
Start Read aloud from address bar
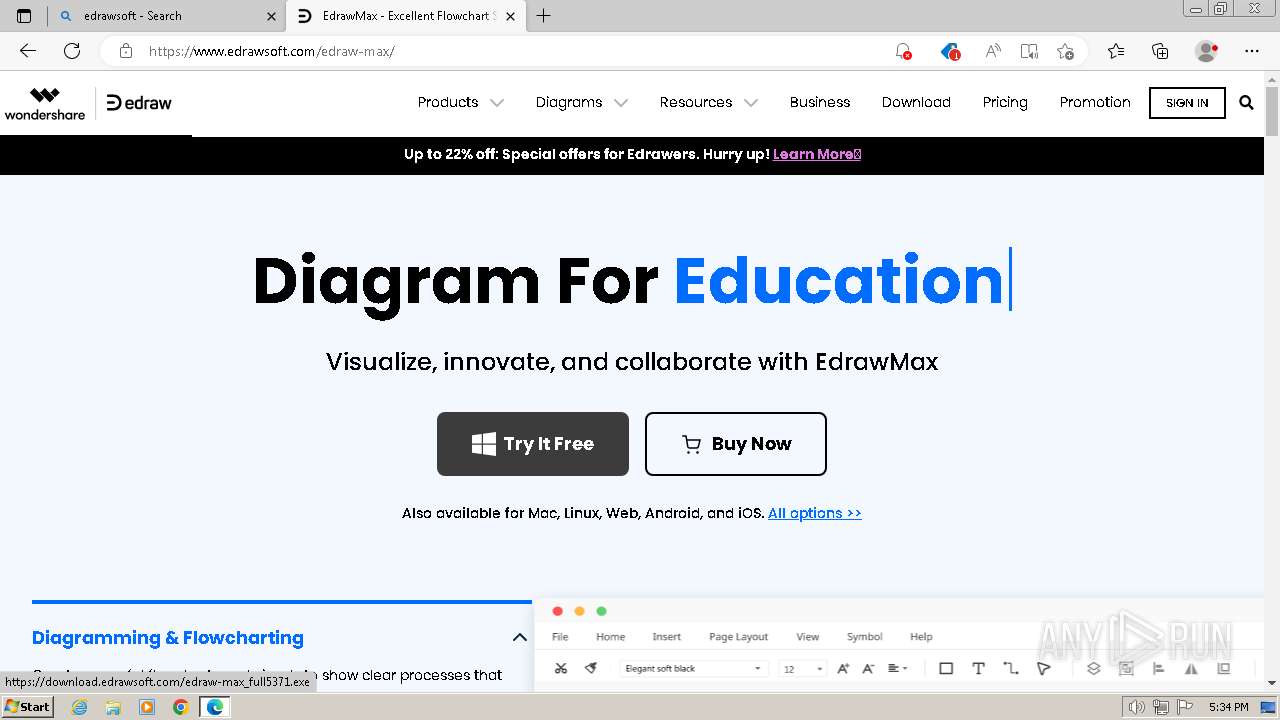click(992, 51)
